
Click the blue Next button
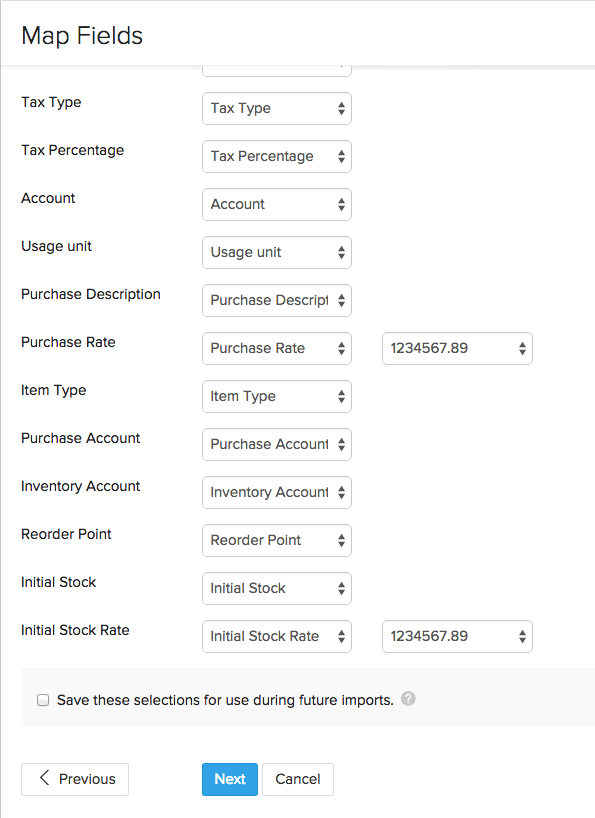230,779
